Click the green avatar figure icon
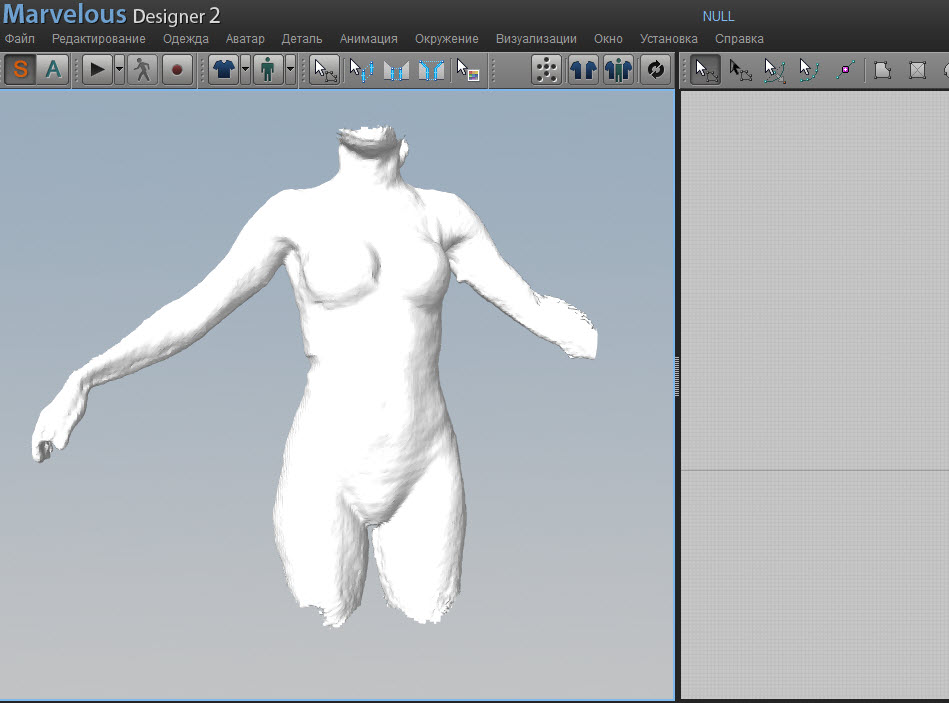949x703 pixels. pos(267,70)
